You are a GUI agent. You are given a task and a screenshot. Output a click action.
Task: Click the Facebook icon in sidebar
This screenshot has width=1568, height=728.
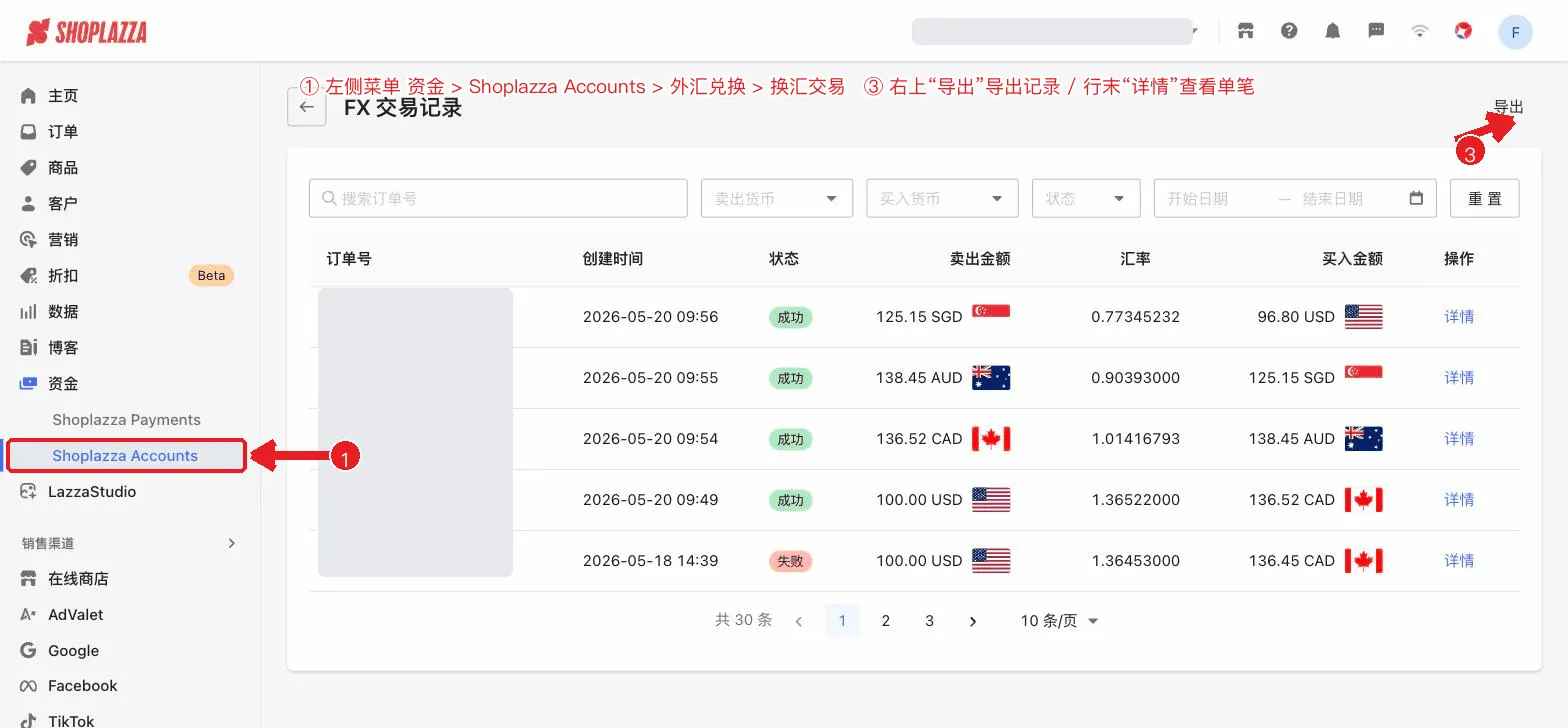pos(29,686)
